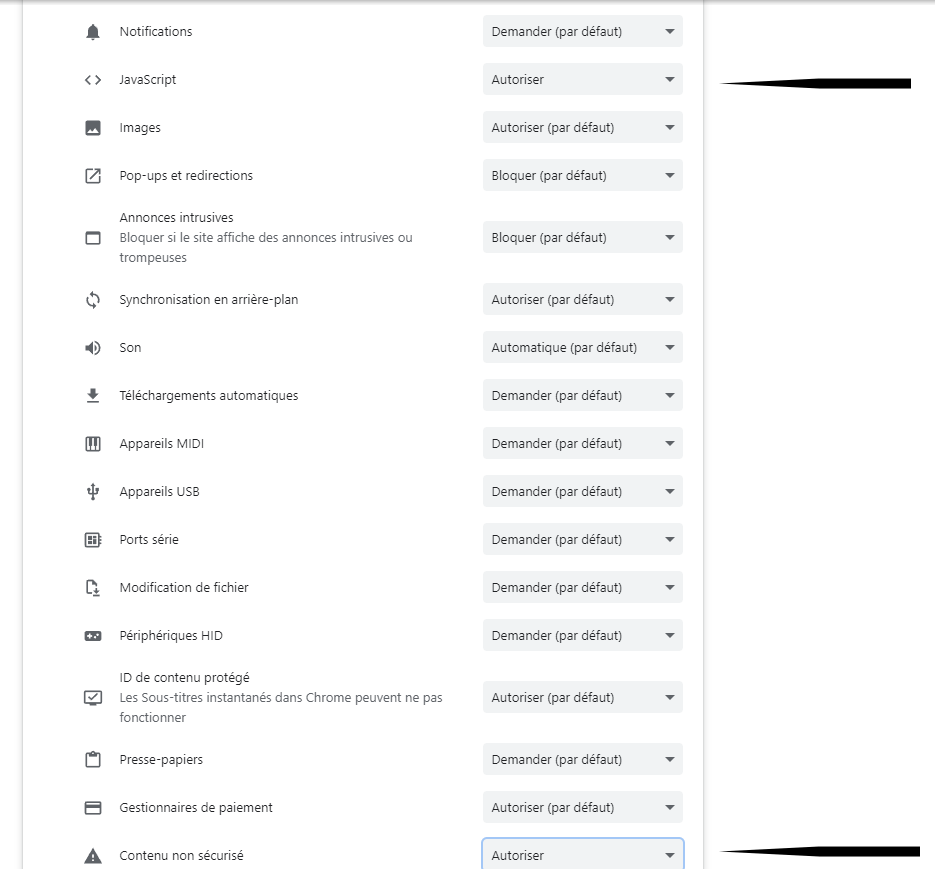Screen dimensions: 935x869
Task: Open the Ports série permission dropdown
Action: click(583, 539)
